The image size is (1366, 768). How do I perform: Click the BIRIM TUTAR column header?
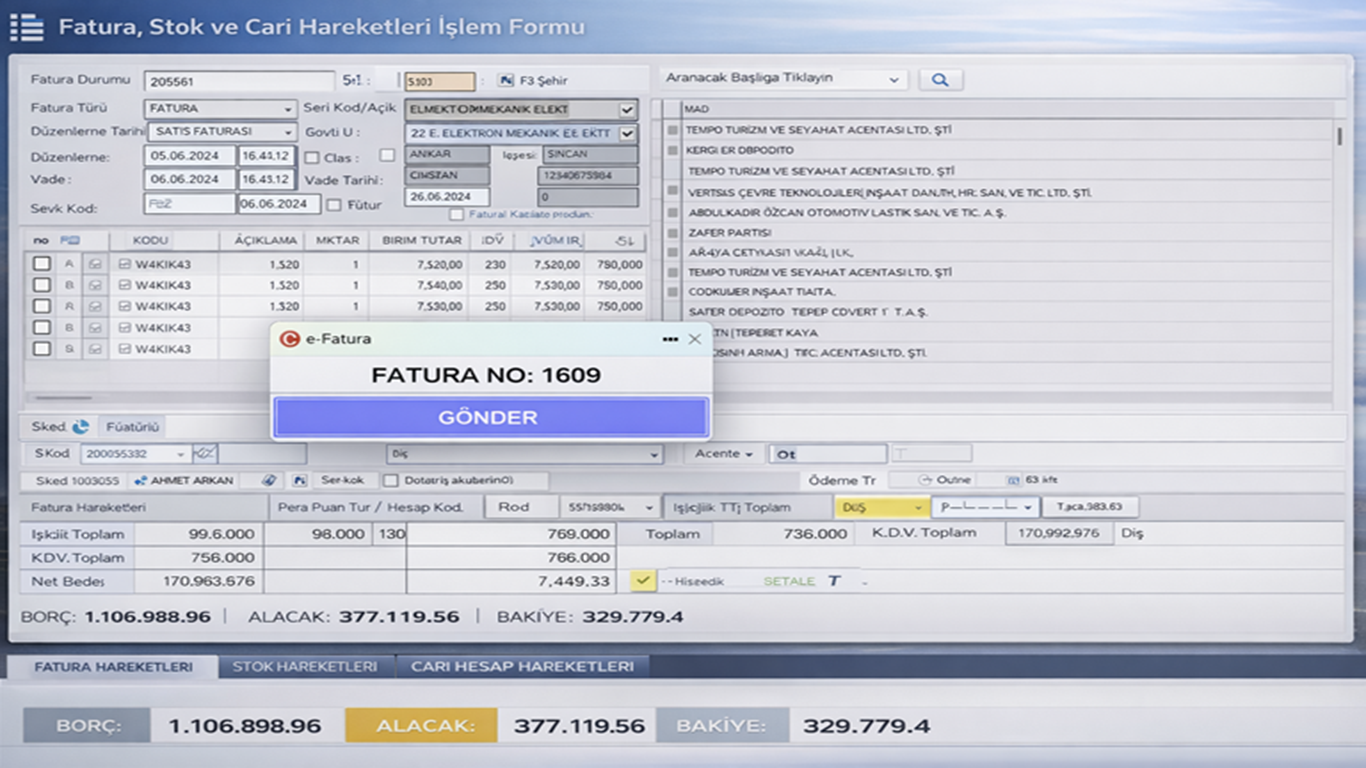point(422,241)
